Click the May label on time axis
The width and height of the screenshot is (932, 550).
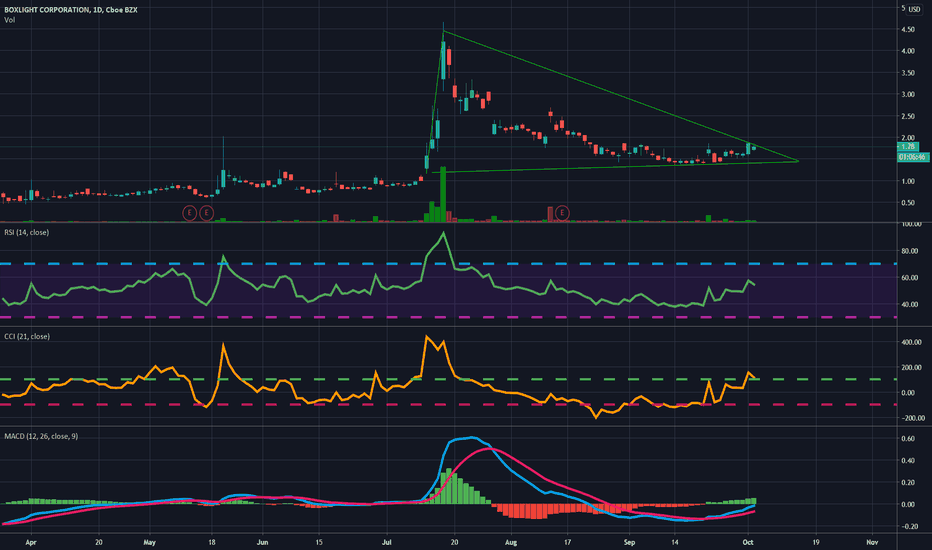(149, 542)
